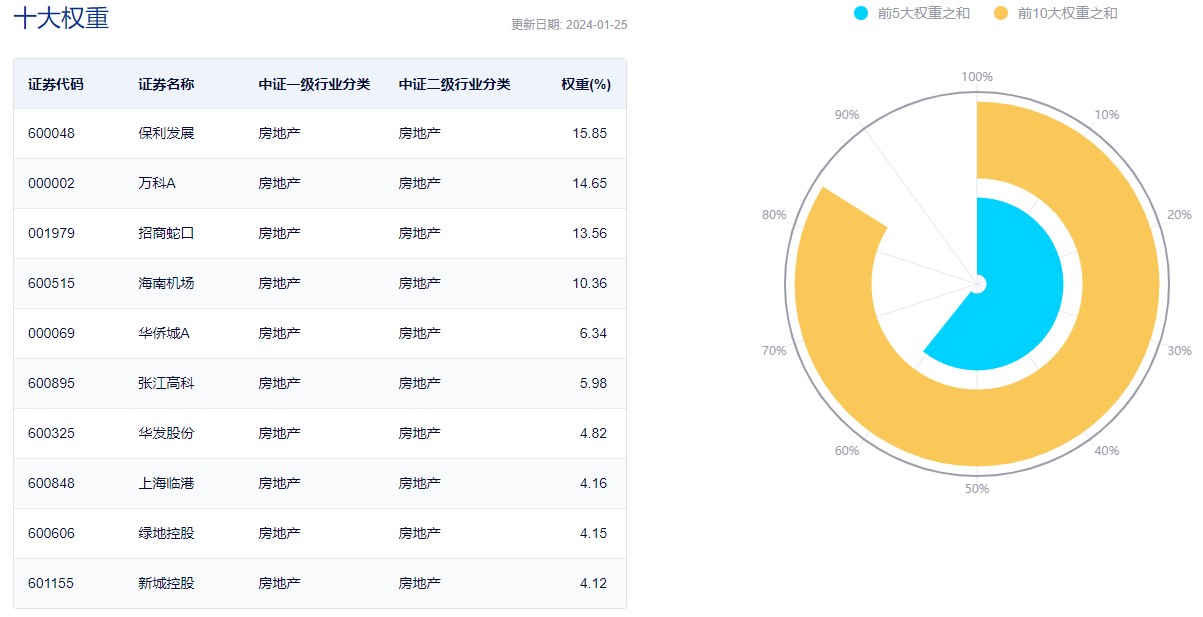1203x617 pixels.
Task: Click the 证券名称 column header
Action: tap(166, 84)
